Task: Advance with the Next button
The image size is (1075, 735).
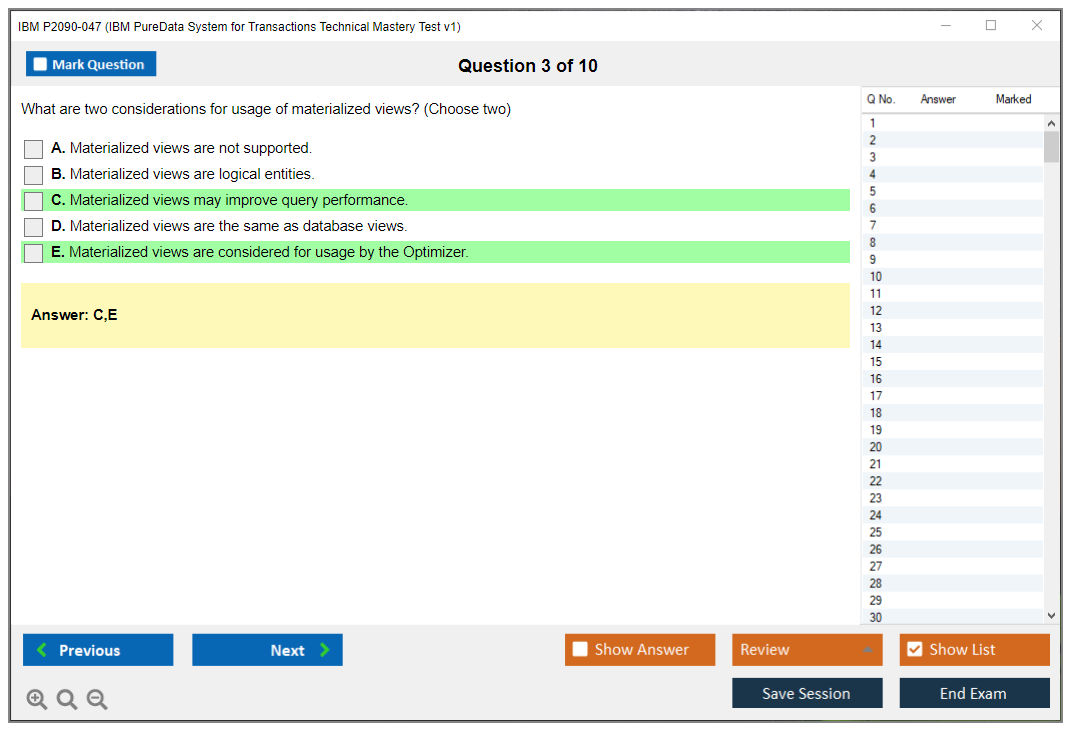Action: click(x=267, y=650)
